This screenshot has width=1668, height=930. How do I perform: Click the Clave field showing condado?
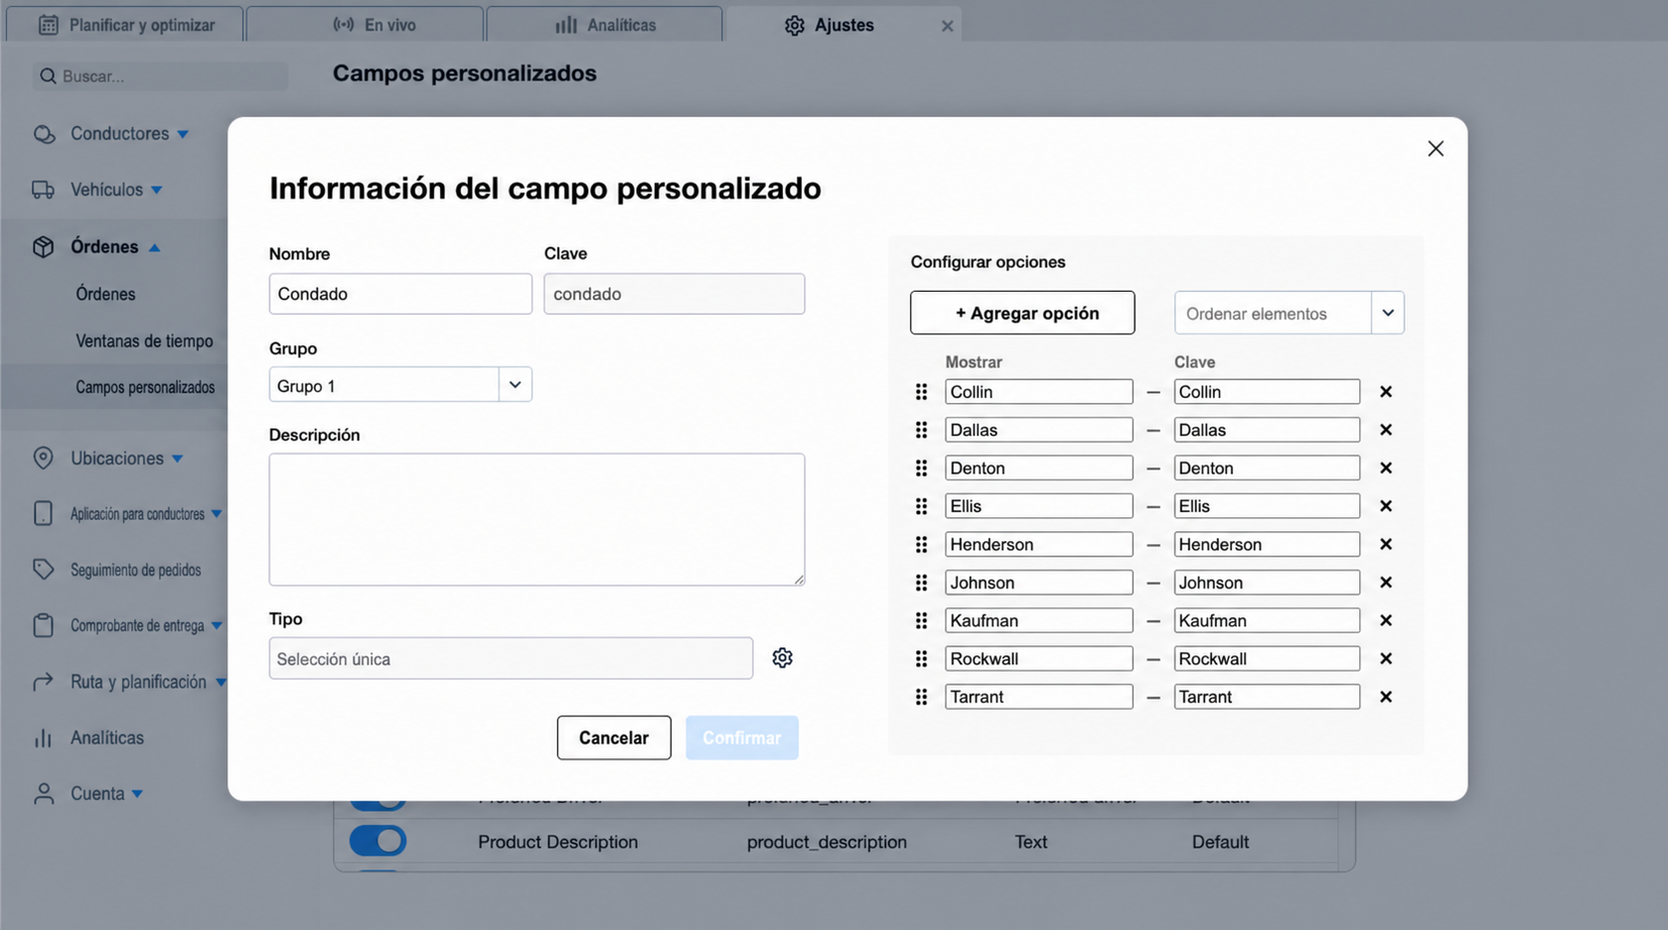[x=674, y=294]
